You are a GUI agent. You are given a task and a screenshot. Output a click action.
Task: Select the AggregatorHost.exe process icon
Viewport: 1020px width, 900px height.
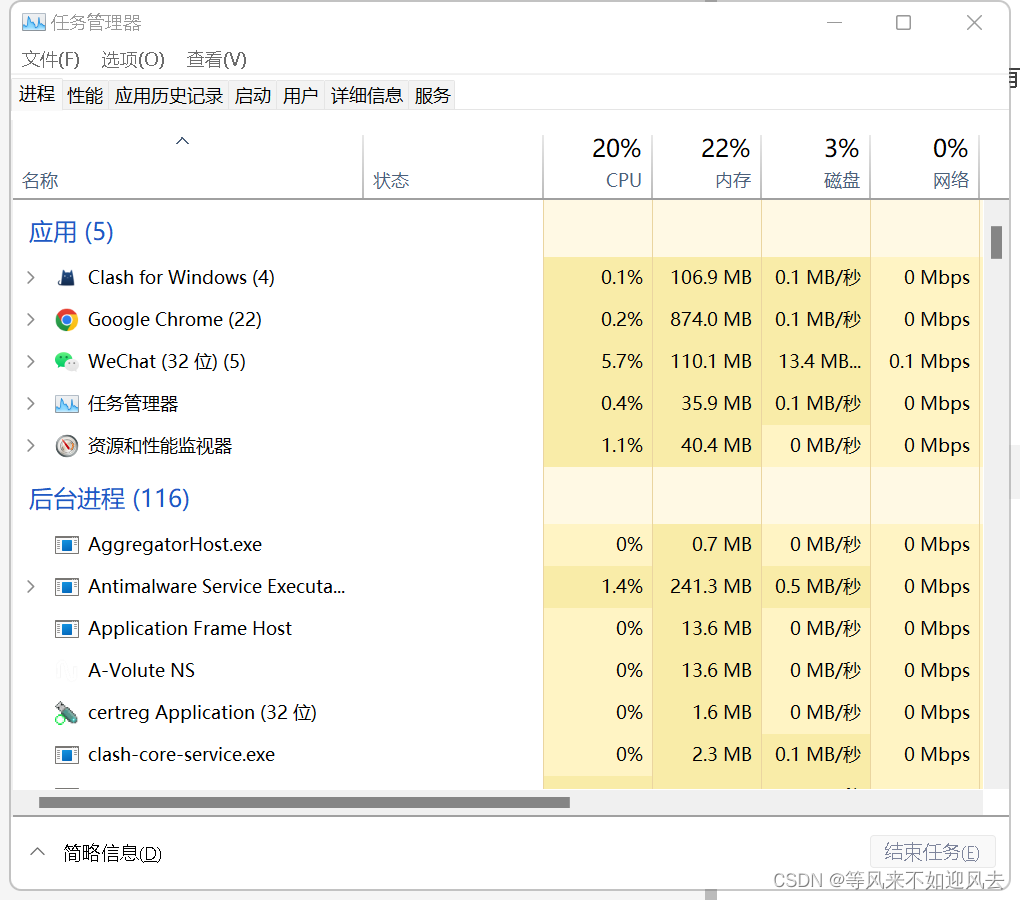[x=66, y=544]
